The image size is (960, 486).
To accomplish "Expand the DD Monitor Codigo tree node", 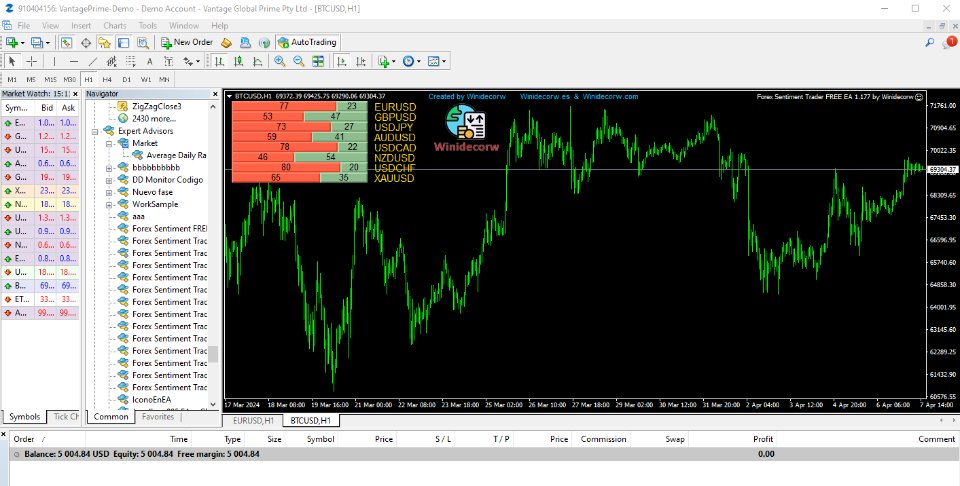I will [109, 180].
